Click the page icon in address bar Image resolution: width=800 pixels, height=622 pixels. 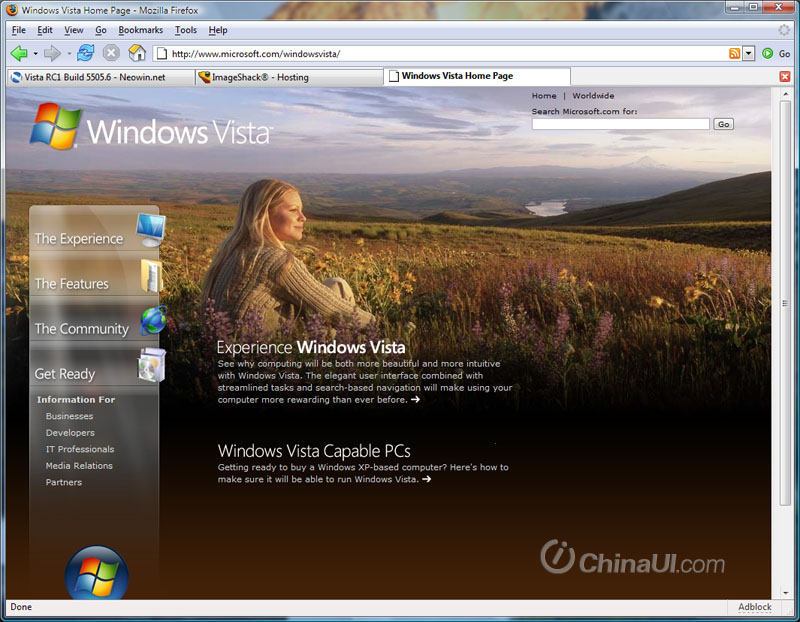pos(162,54)
